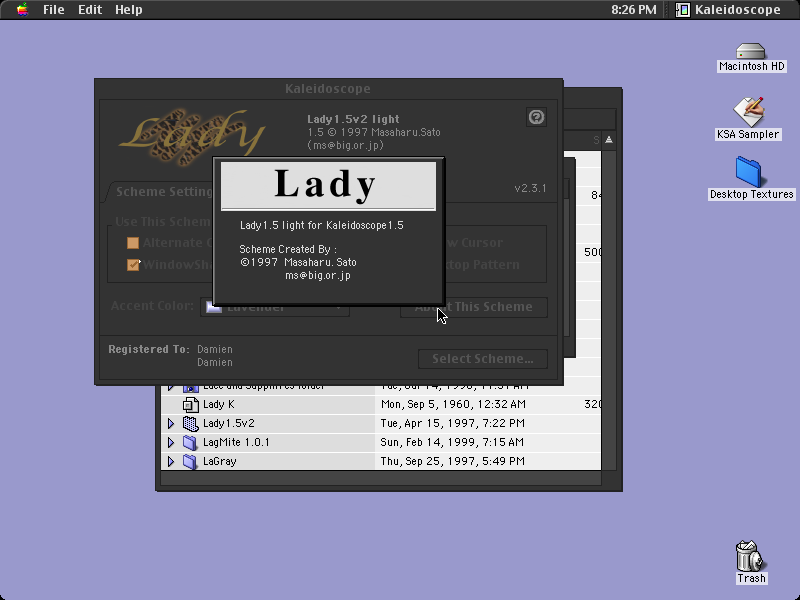
Task: Select the LaGray folder icon
Action: pos(190,461)
